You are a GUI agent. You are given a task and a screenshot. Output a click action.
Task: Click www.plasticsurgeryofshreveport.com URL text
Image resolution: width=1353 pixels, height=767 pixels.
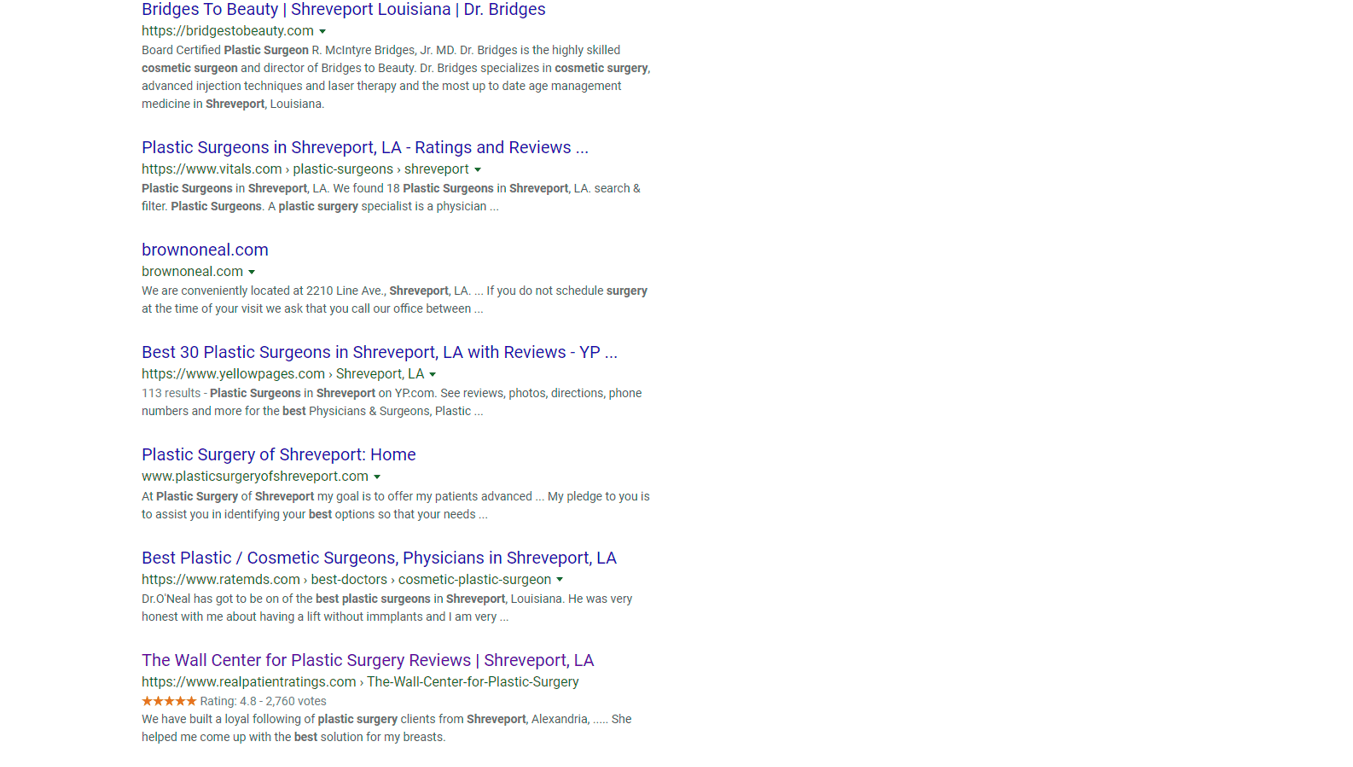click(255, 476)
